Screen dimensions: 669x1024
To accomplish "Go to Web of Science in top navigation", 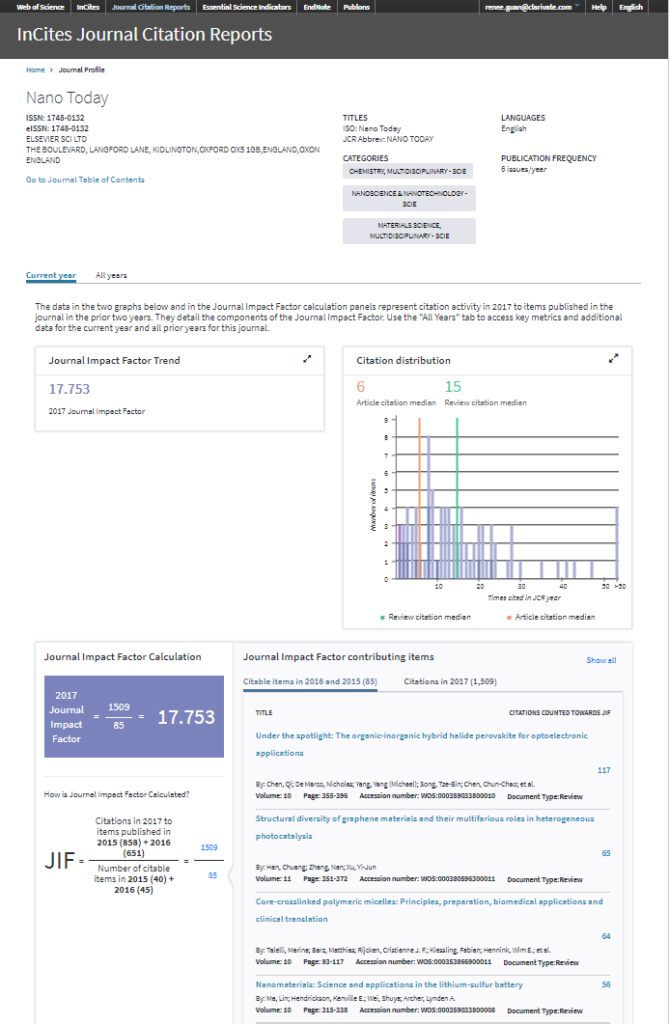I will 41,7.
